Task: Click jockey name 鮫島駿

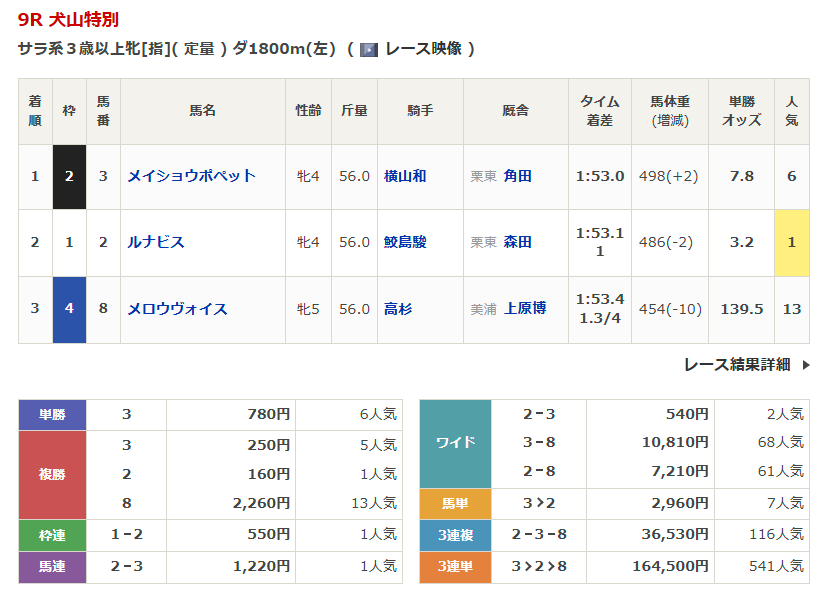Action: tap(405, 242)
